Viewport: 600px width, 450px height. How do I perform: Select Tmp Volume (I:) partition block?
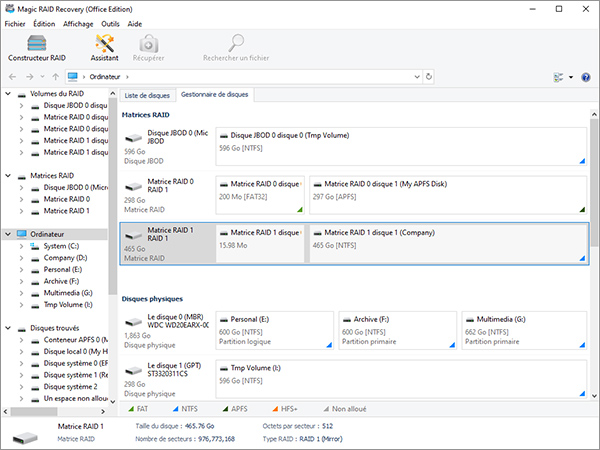(x=401, y=379)
